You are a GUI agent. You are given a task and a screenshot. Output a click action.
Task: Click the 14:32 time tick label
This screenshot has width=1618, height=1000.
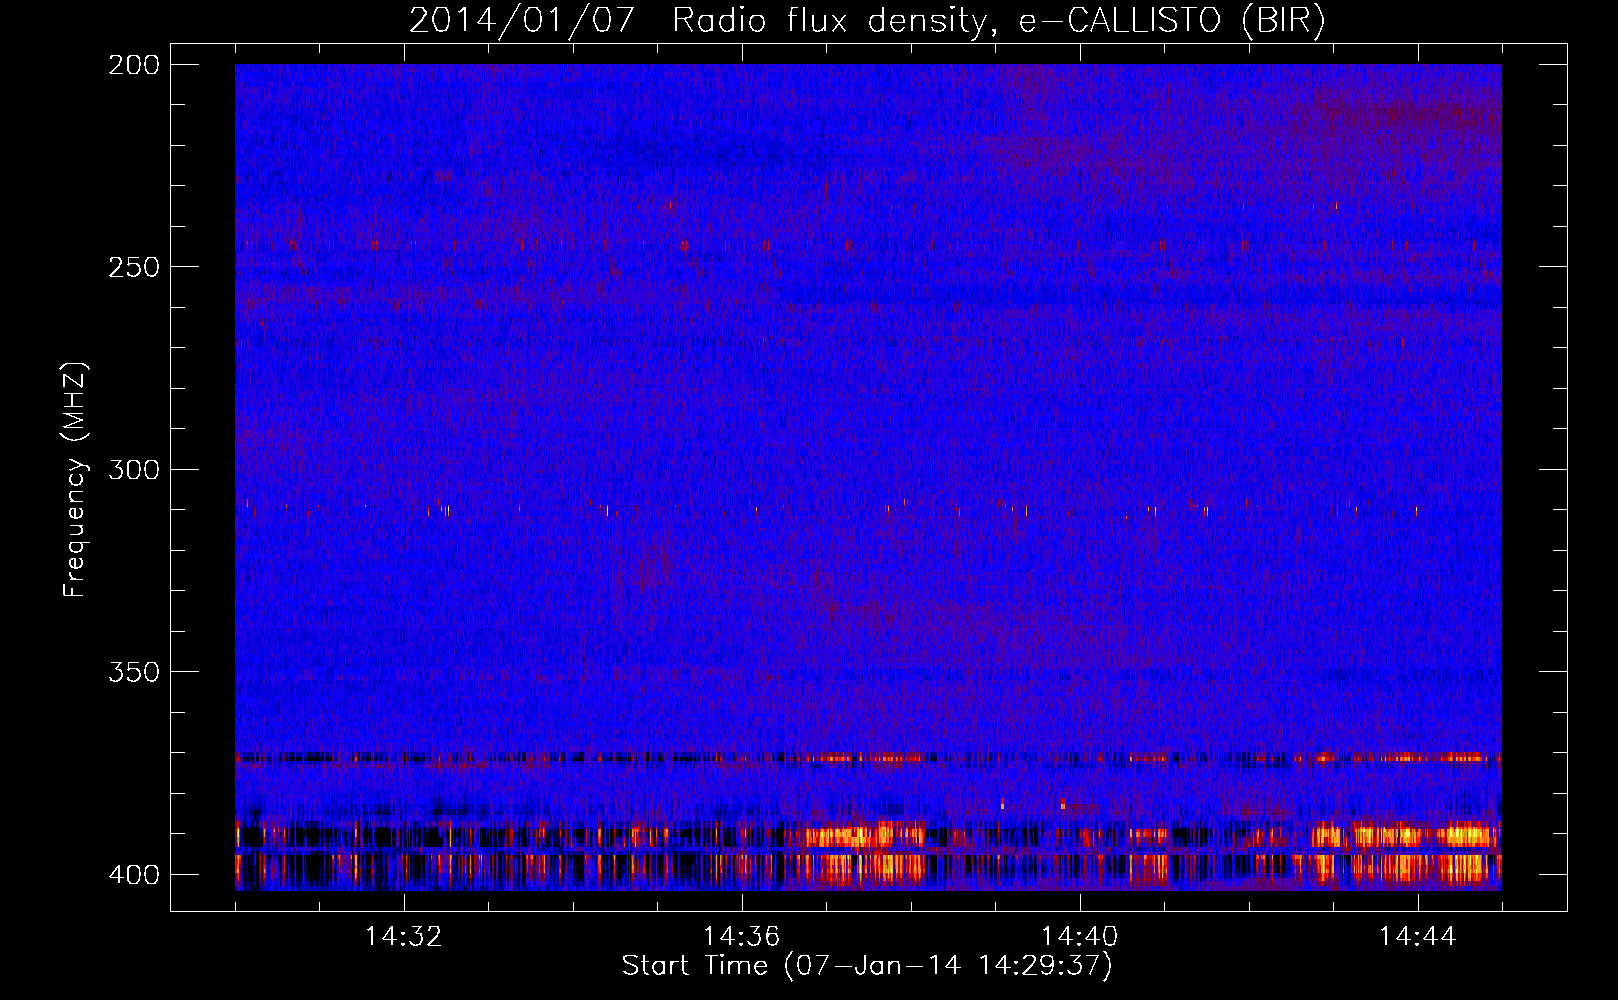[x=404, y=937]
